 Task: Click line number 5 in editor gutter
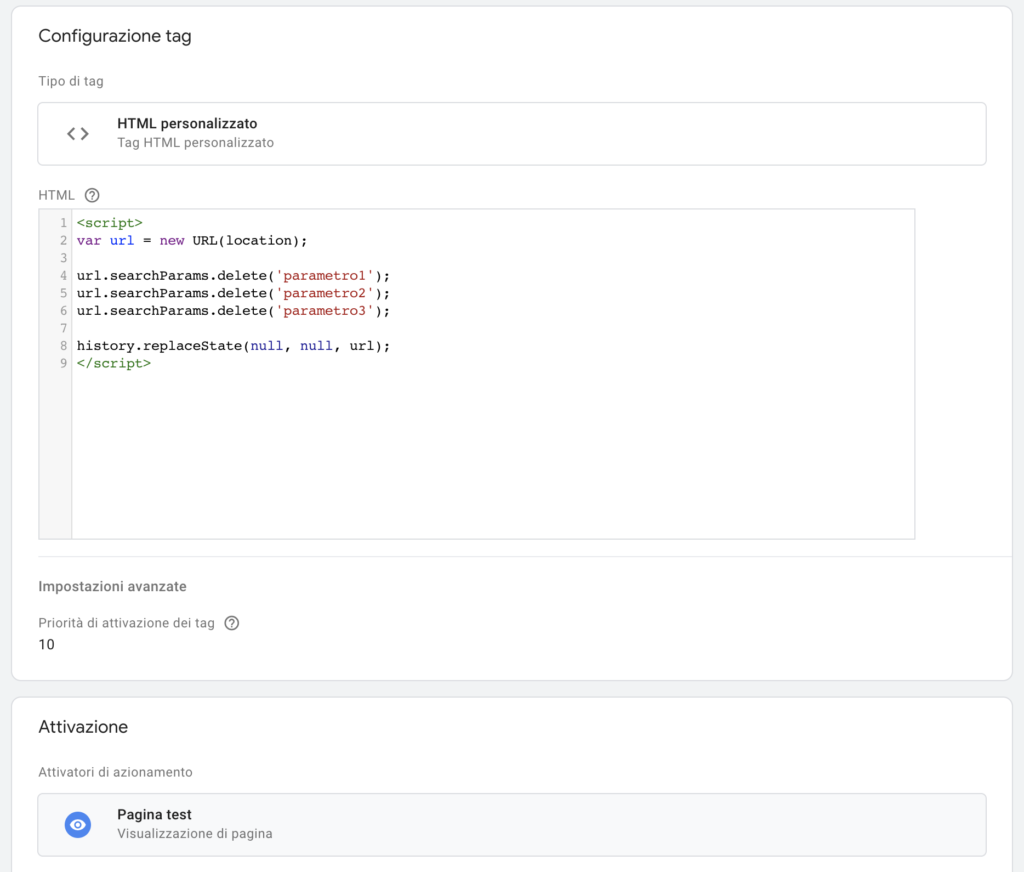63,293
